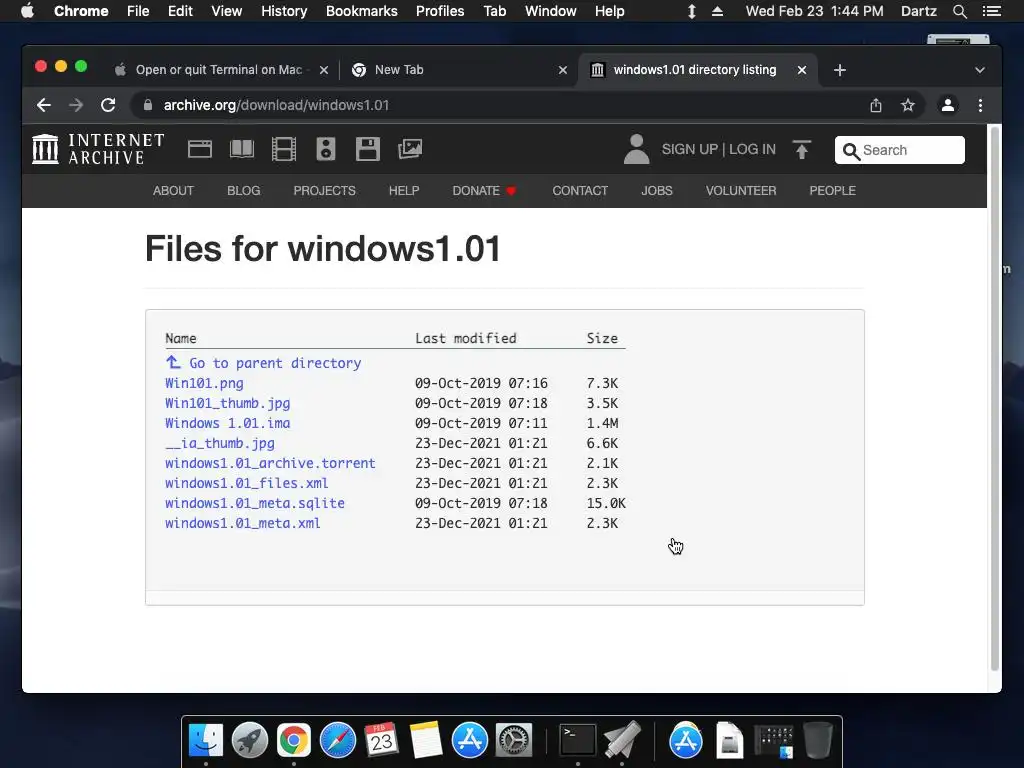Open windows1.01_archive.torrent link
The height and width of the screenshot is (768, 1024).
(270, 463)
